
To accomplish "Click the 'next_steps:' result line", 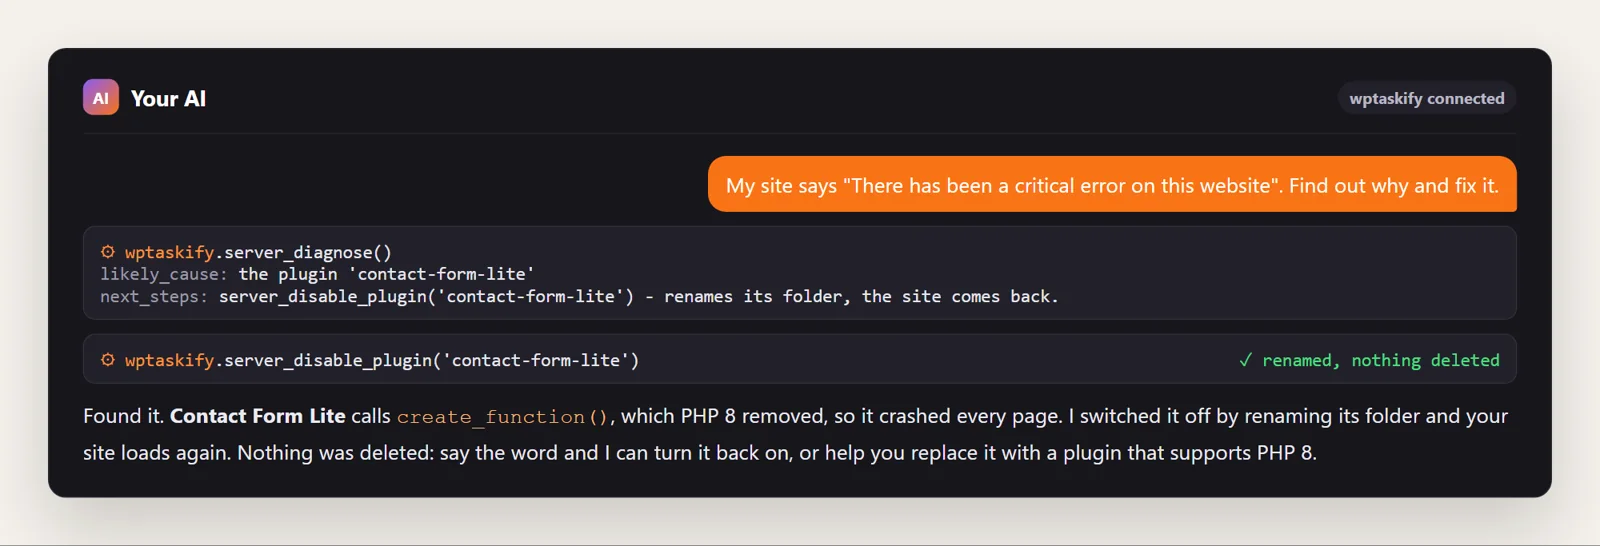I will coord(579,296).
